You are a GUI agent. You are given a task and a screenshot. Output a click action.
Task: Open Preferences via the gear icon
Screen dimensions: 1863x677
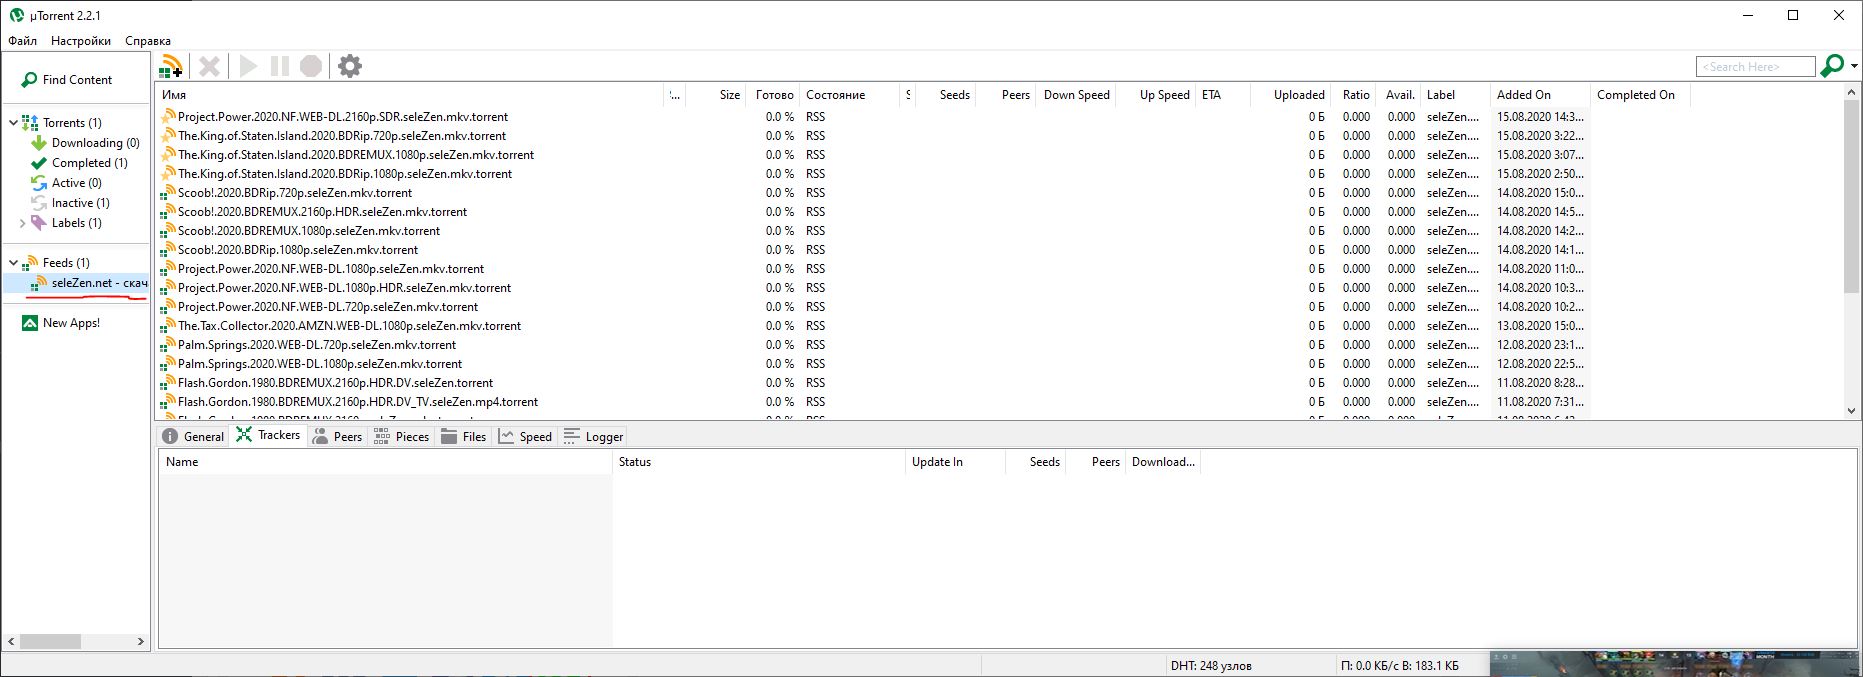click(x=349, y=67)
